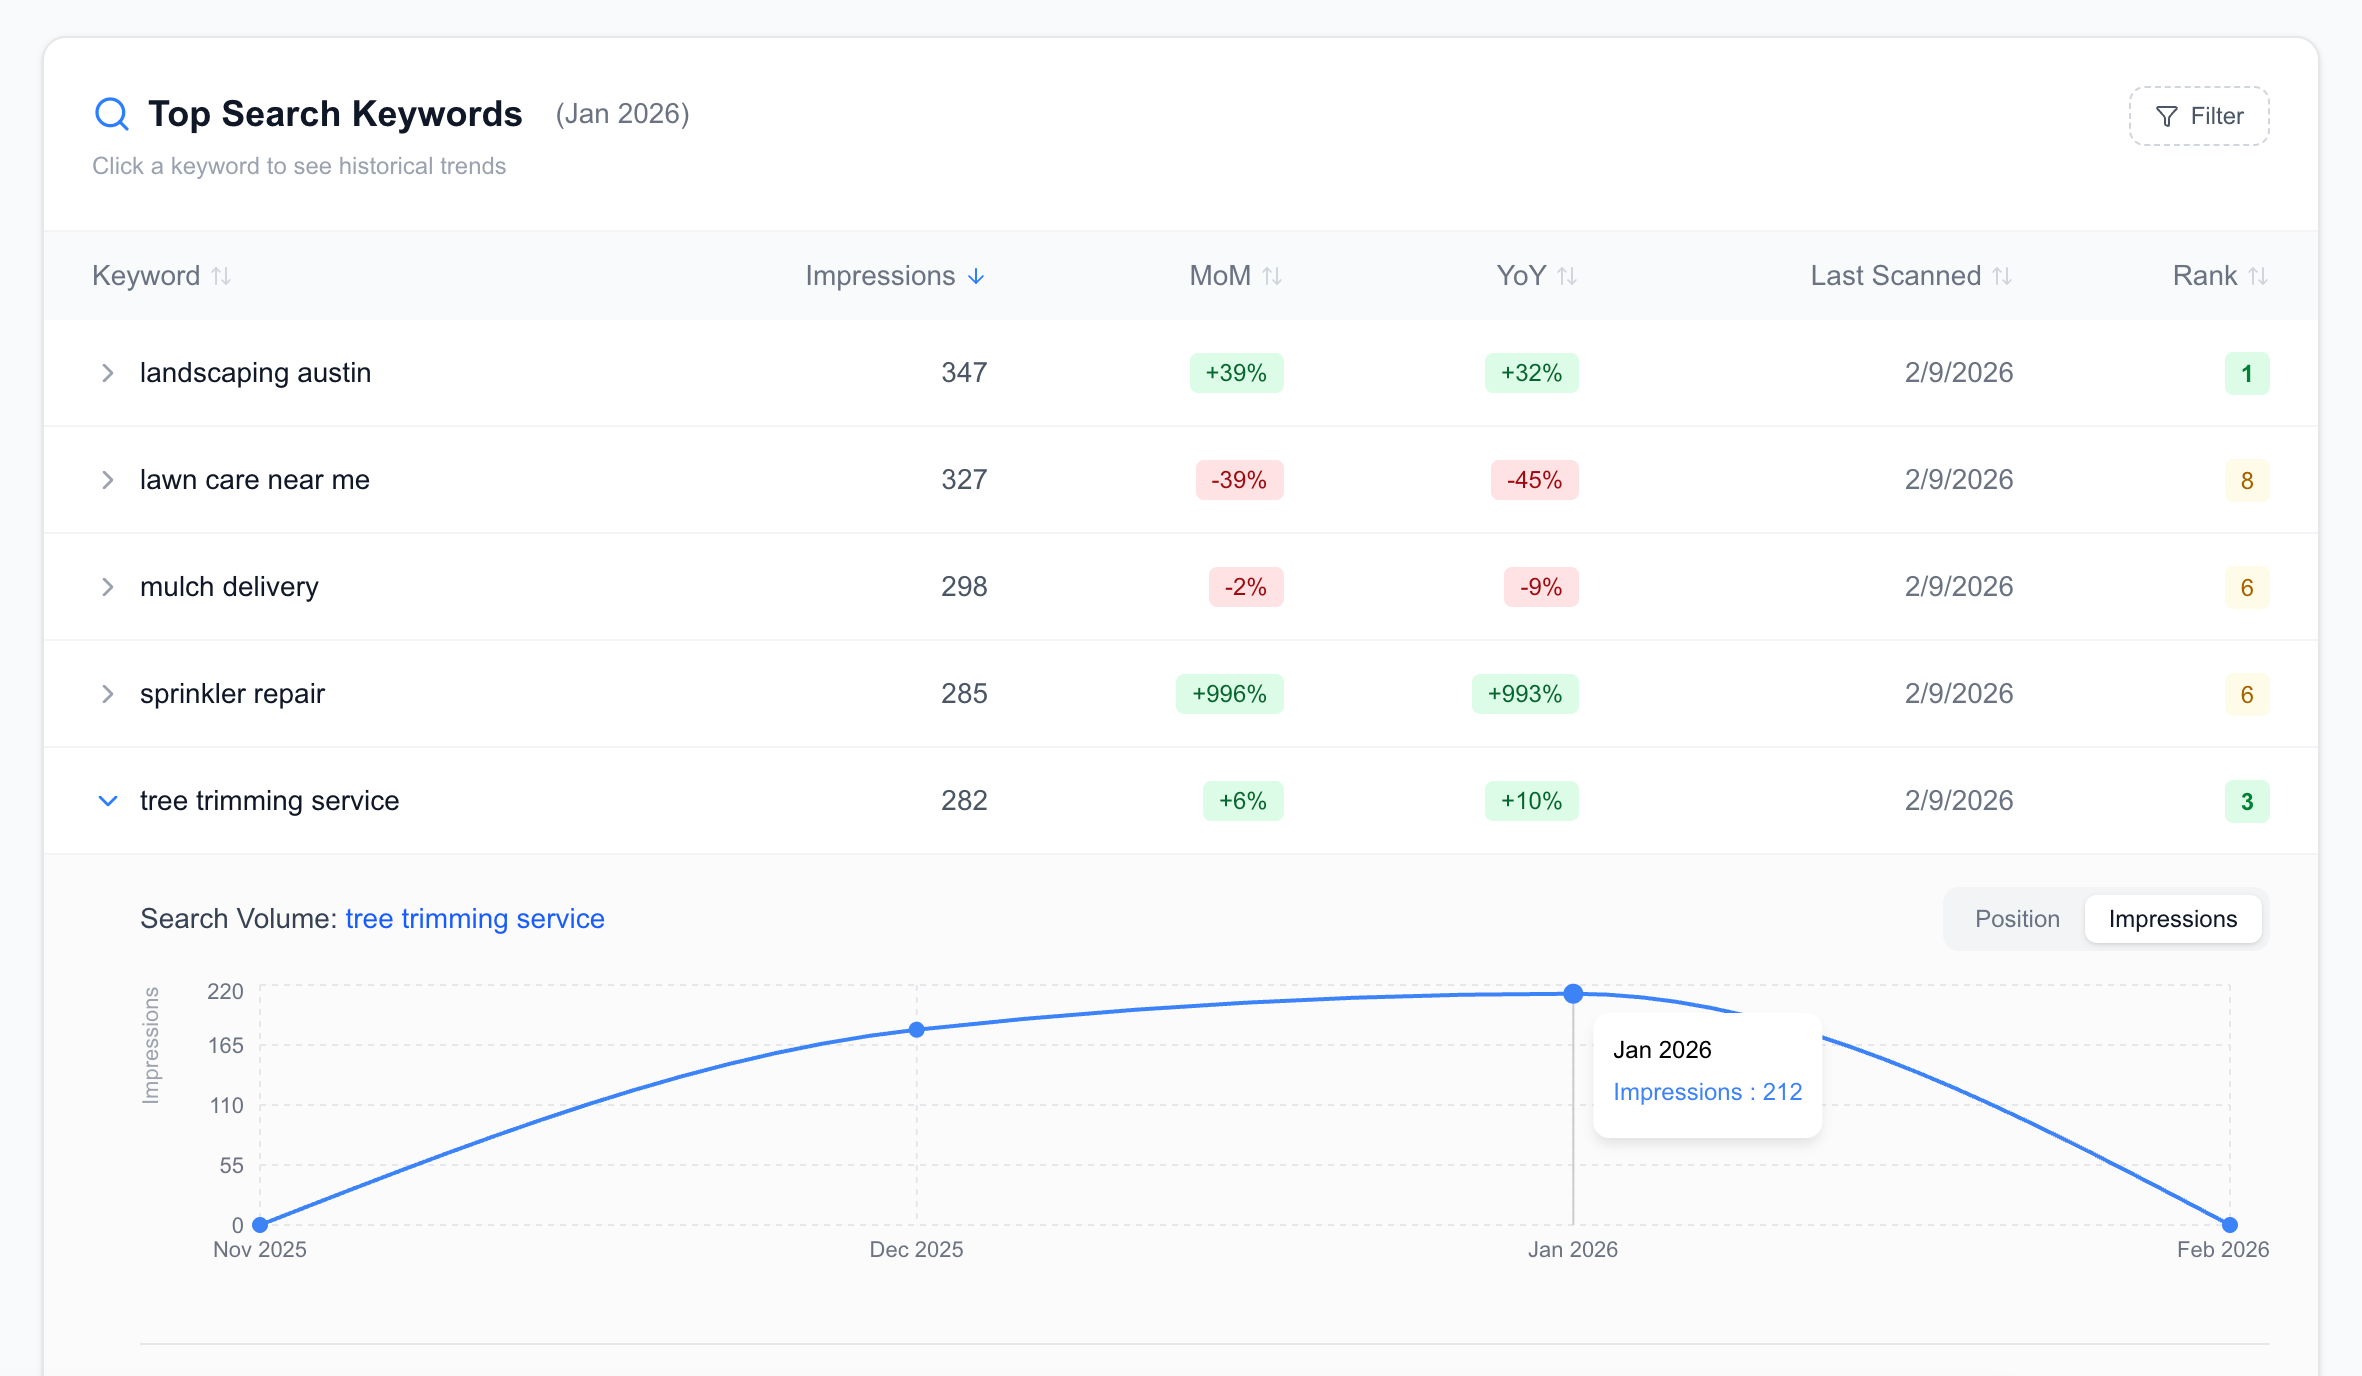2362x1376 pixels.
Task: Select the Impressions chart tab
Action: coord(2173,919)
